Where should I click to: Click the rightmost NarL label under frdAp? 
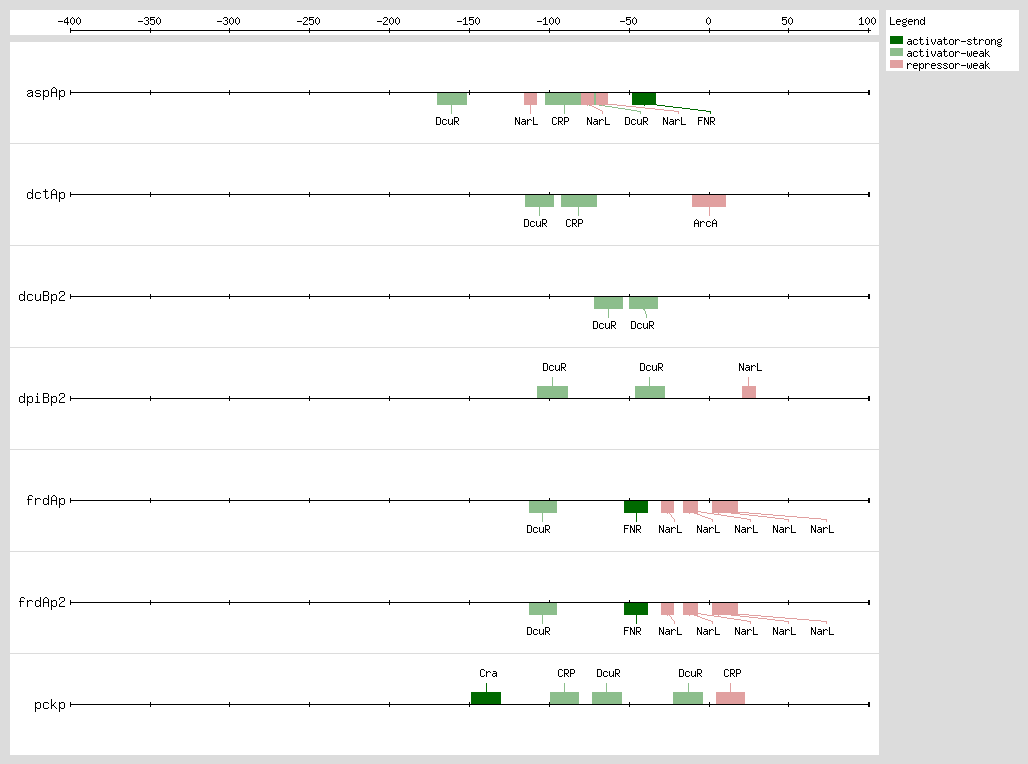(x=822, y=529)
